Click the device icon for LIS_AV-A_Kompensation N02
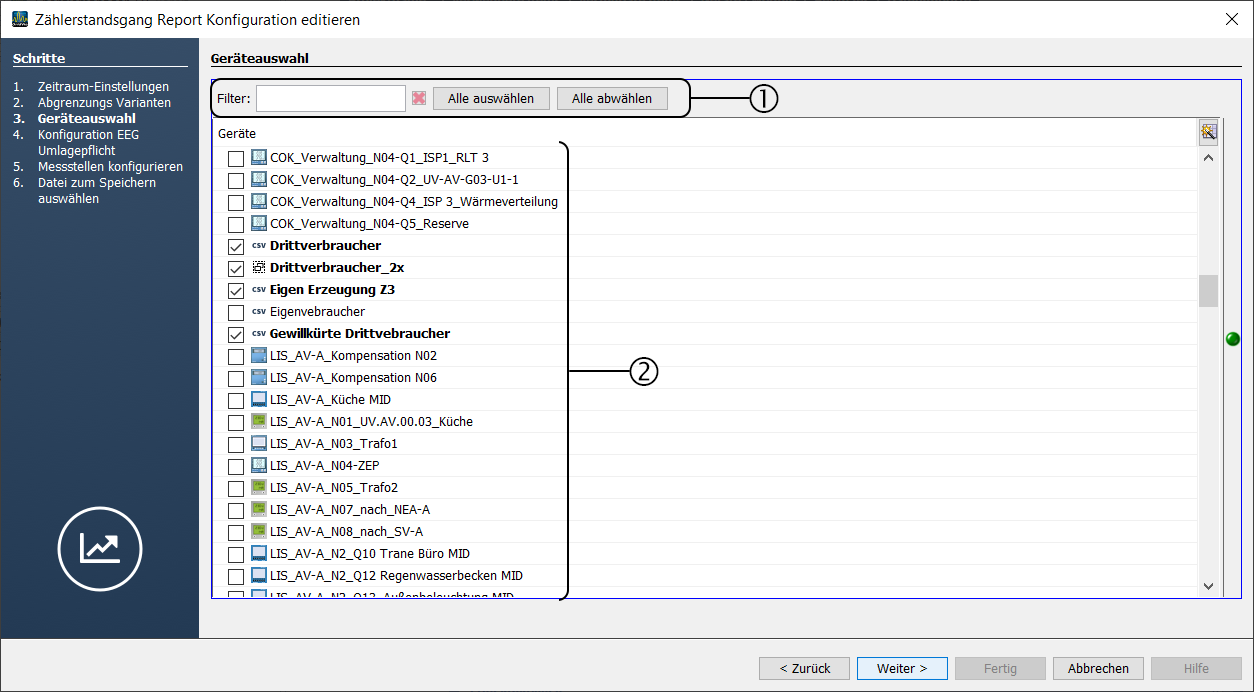 tap(259, 356)
